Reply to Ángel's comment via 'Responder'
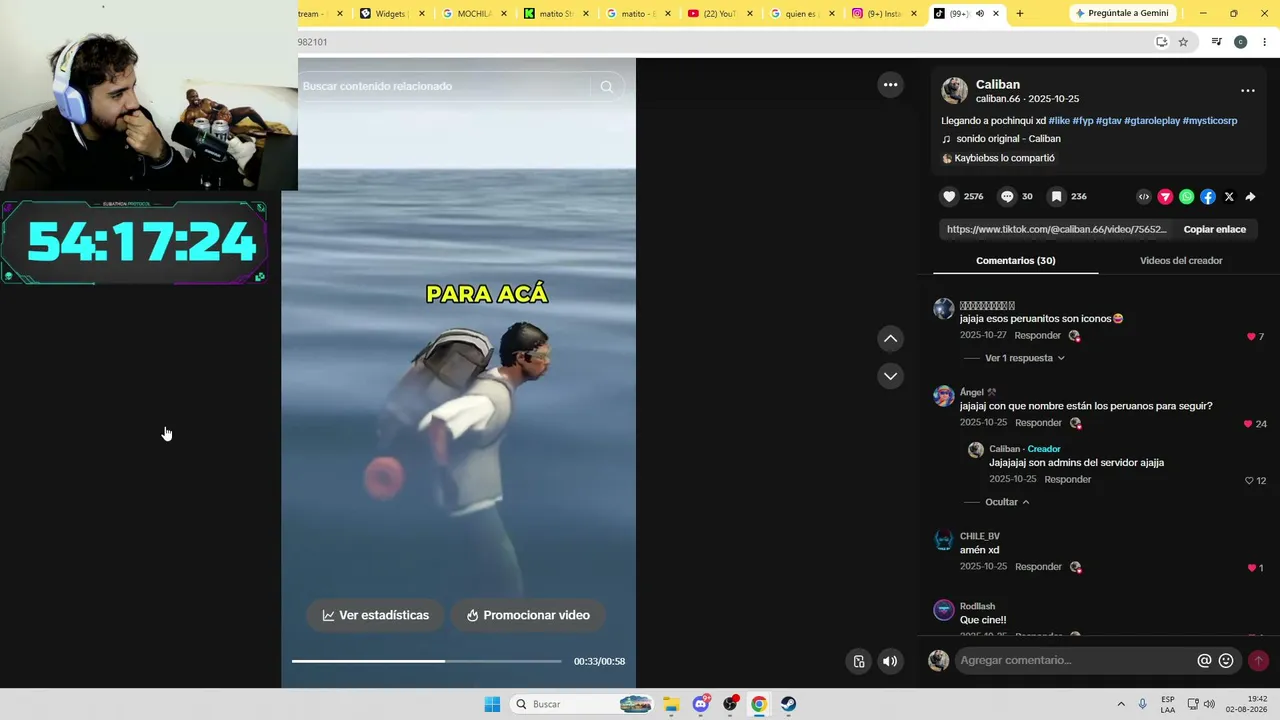 point(1038,423)
